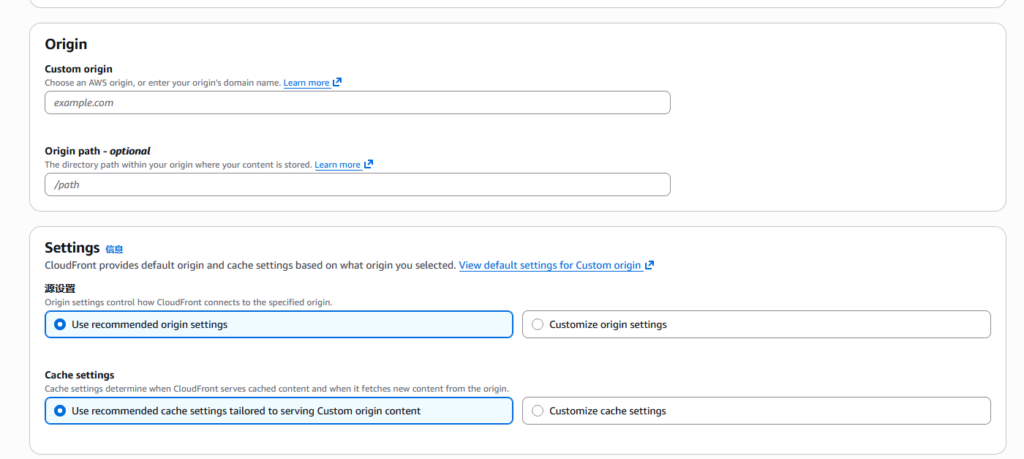Open the 信息 info link next to Settings

[114, 249]
